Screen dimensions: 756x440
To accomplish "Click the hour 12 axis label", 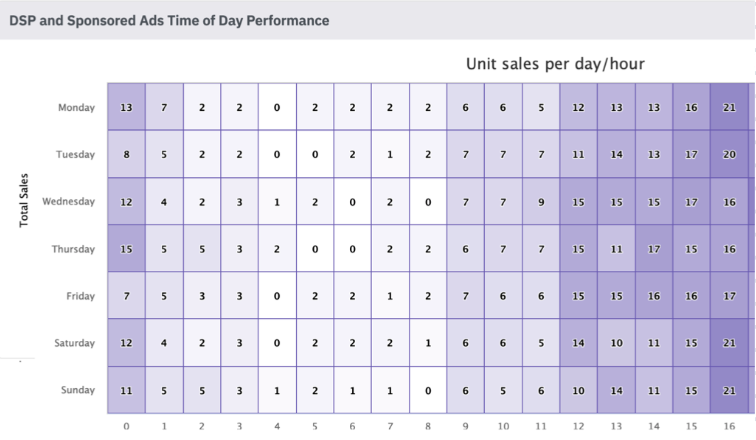I will (578, 426).
